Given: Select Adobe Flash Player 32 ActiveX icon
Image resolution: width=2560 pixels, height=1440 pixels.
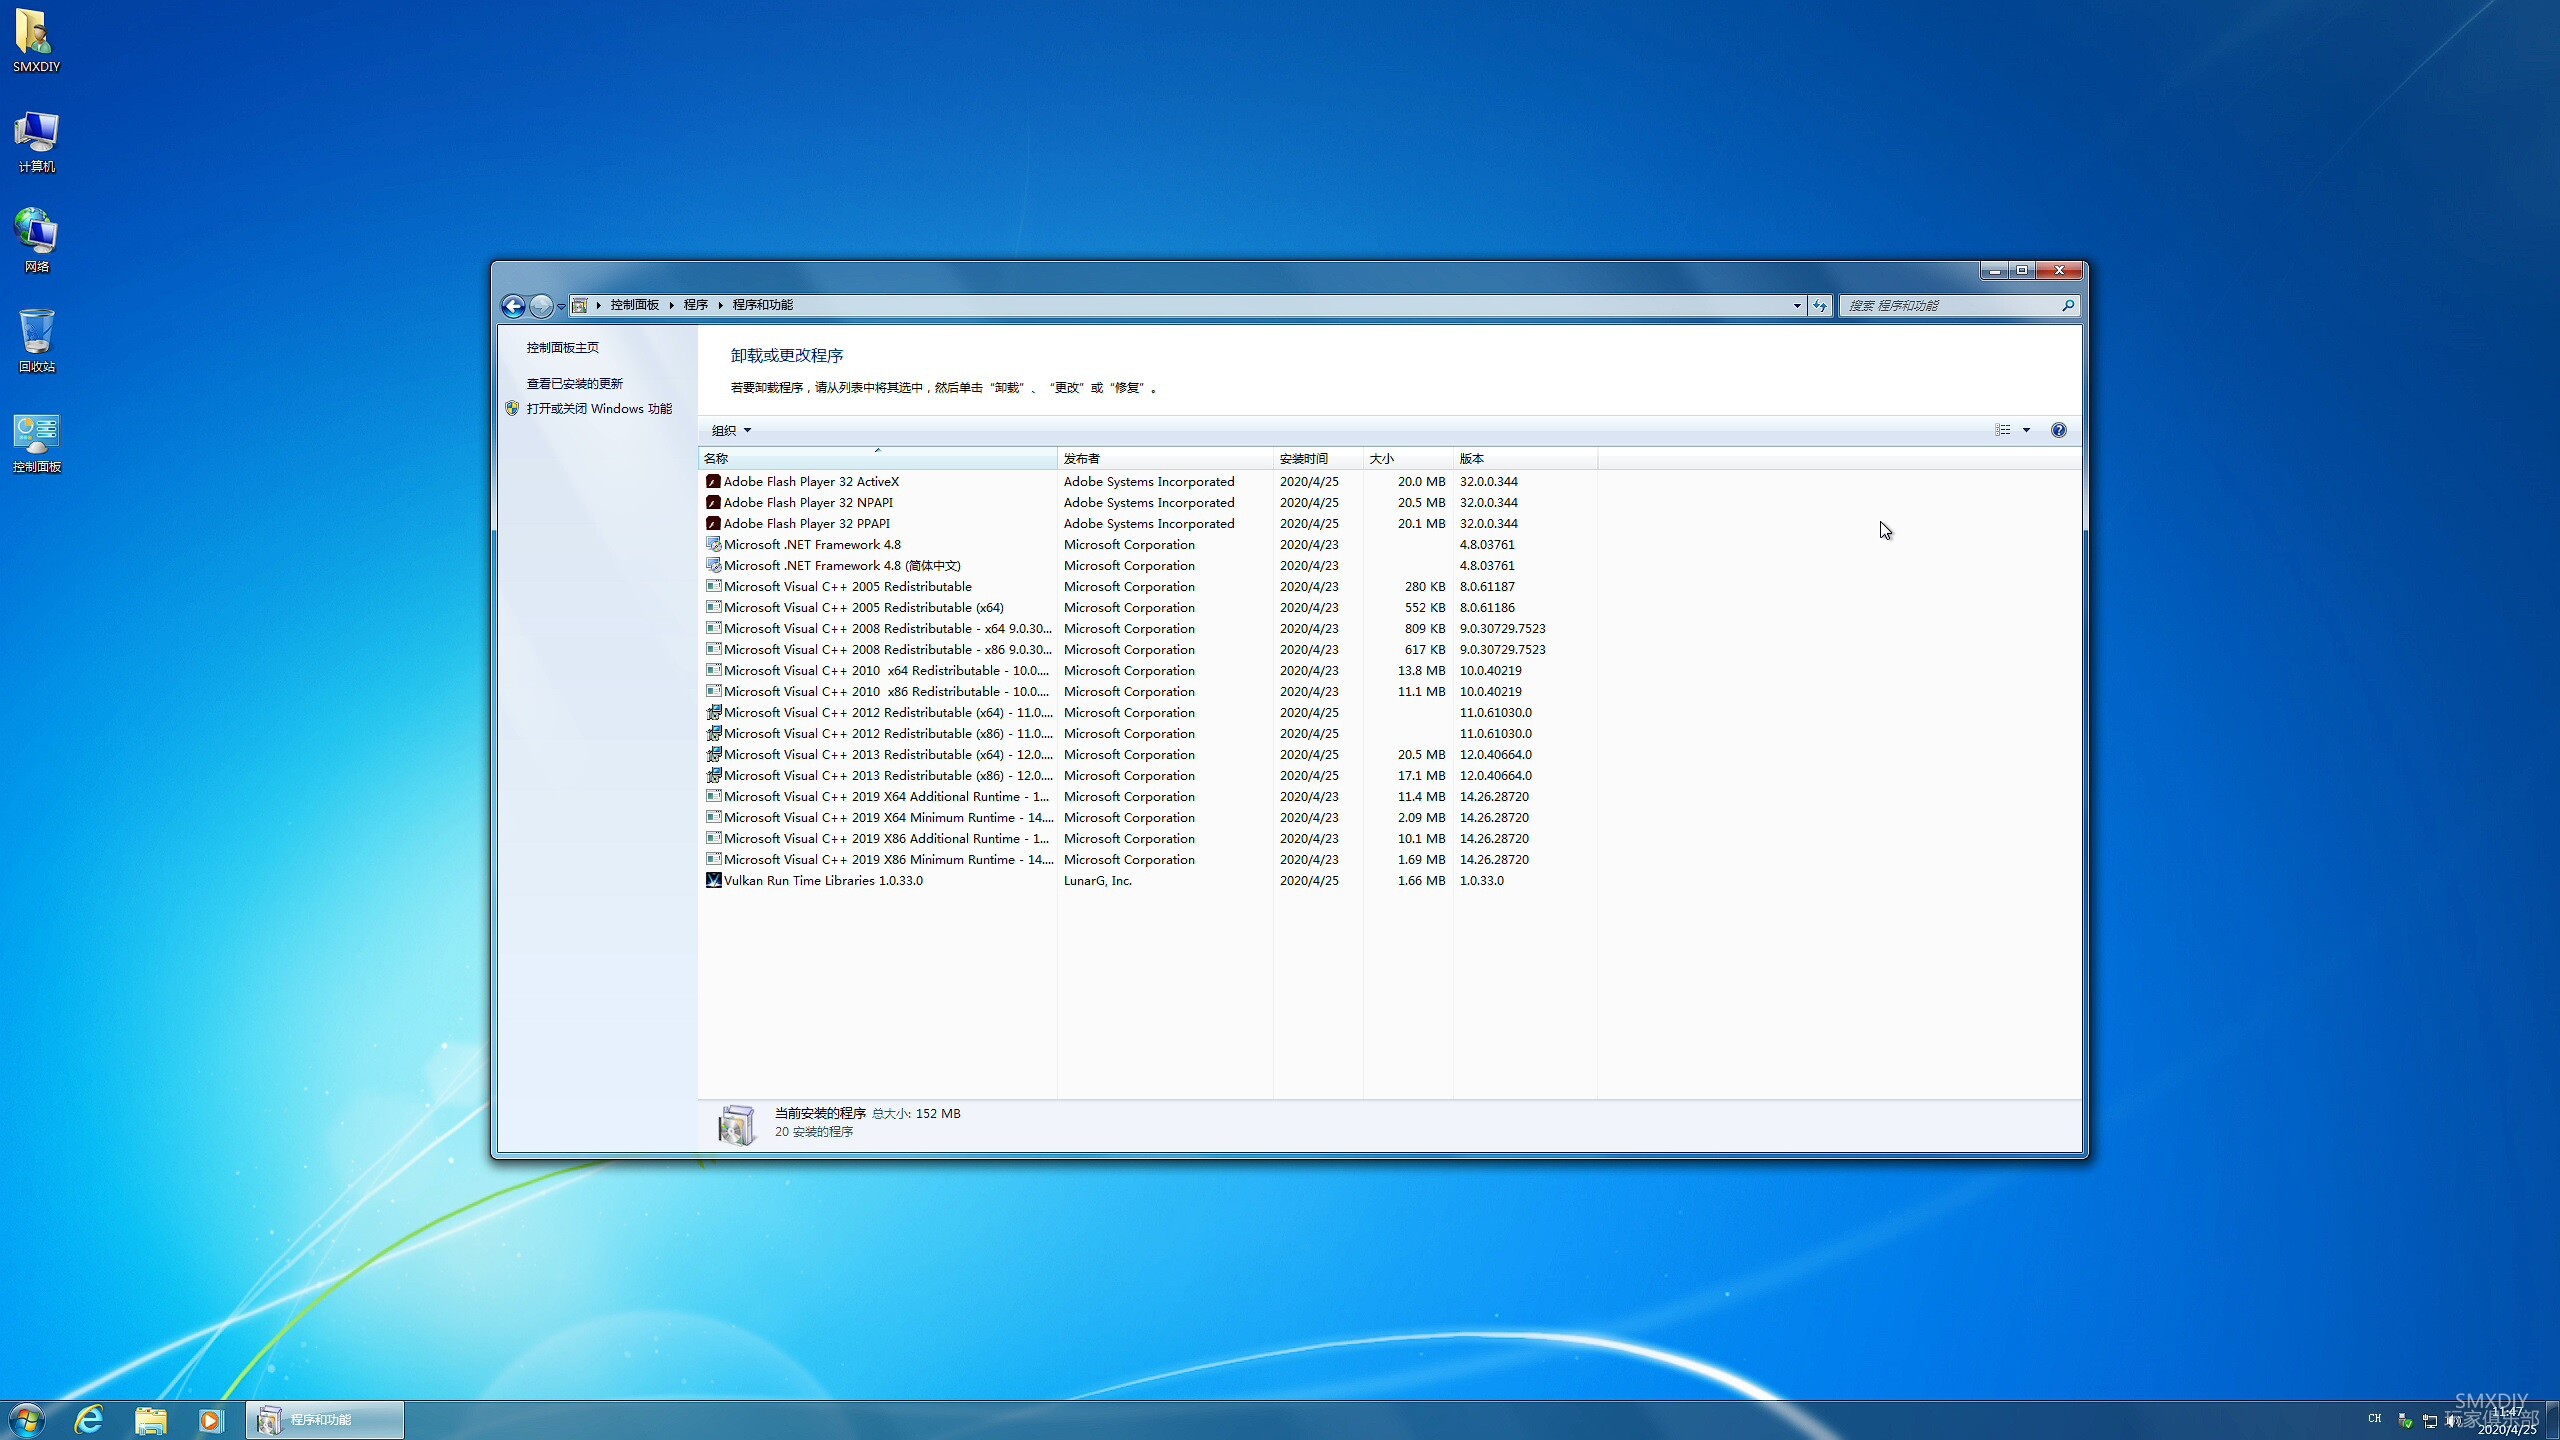Looking at the screenshot, I should point(713,482).
